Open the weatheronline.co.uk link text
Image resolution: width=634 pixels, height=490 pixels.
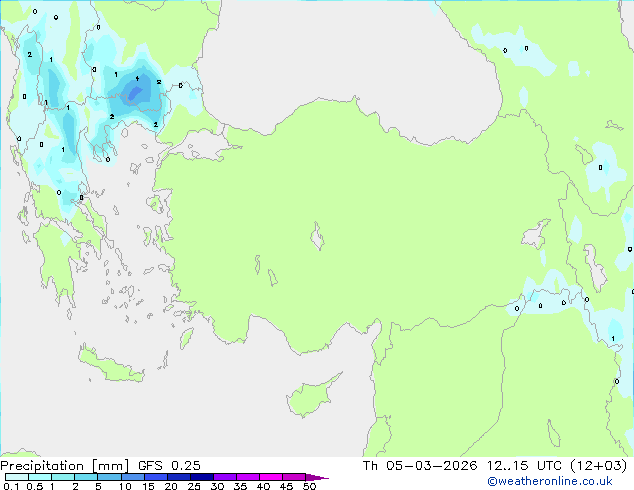pyautogui.click(x=550, y=481)
